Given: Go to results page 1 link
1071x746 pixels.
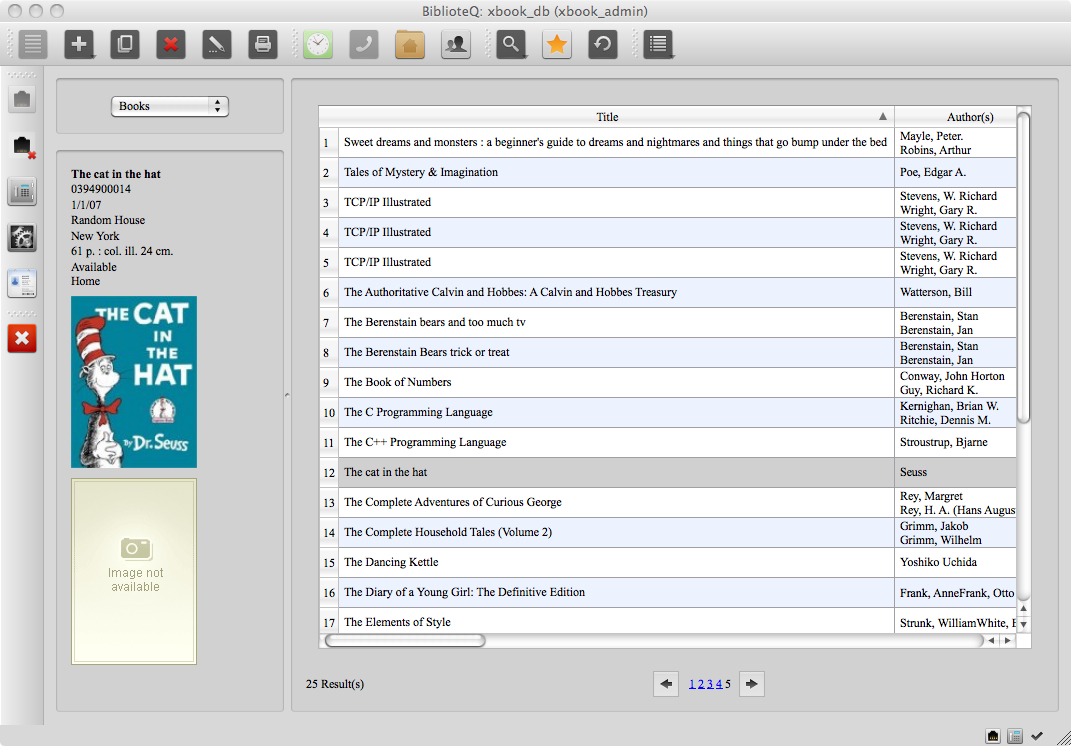Looking at the screenshot, I should tap(692, 684).
